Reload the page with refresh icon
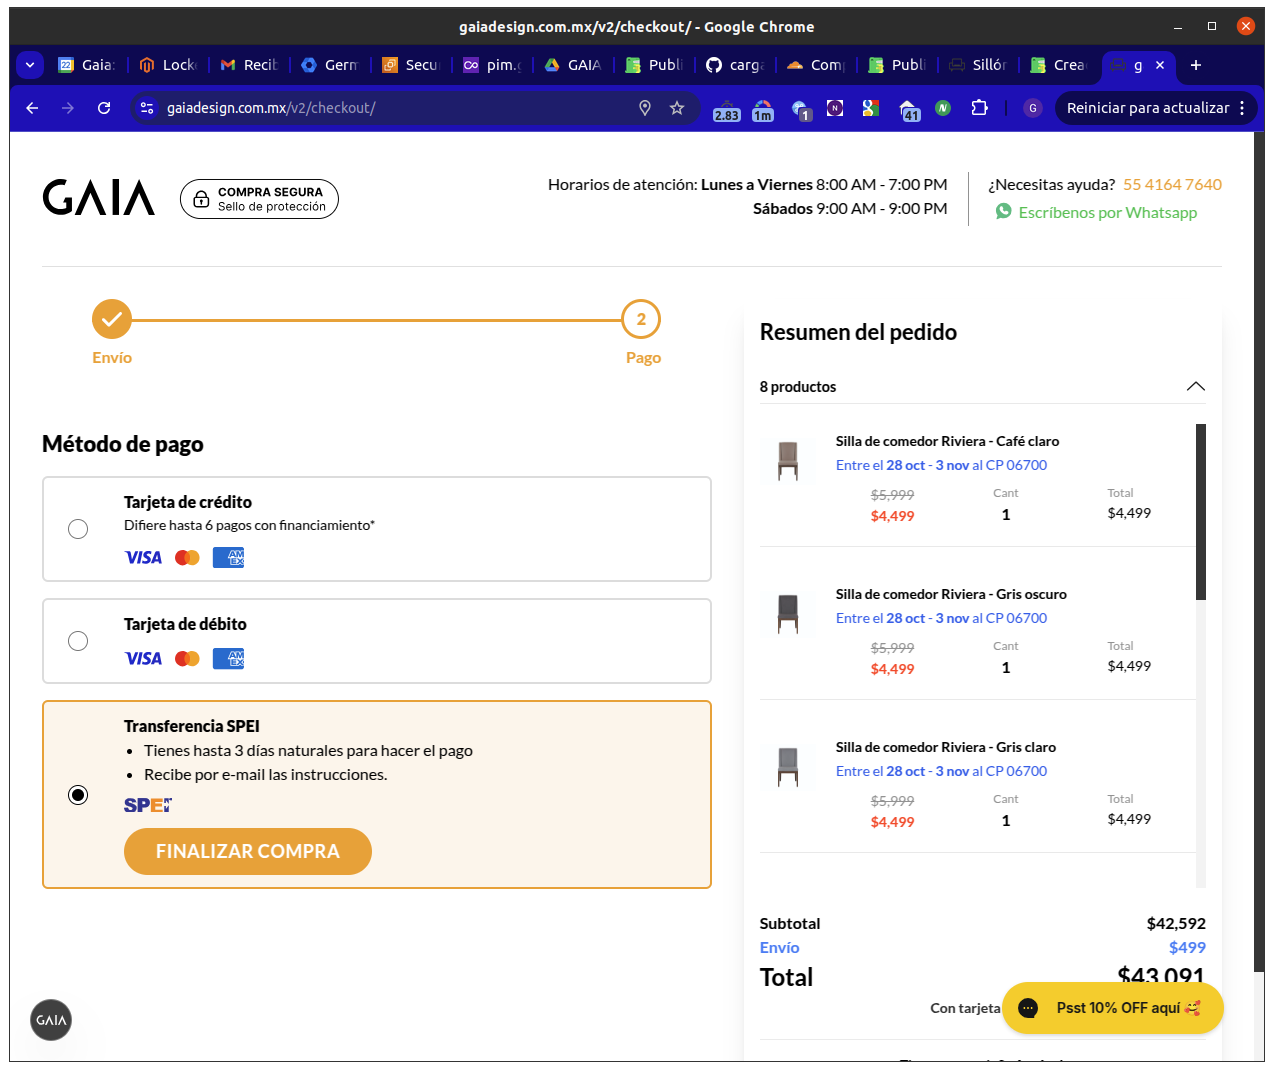Image resolution: width=1274 pixels, height=1071 pixels. point(104,108)
